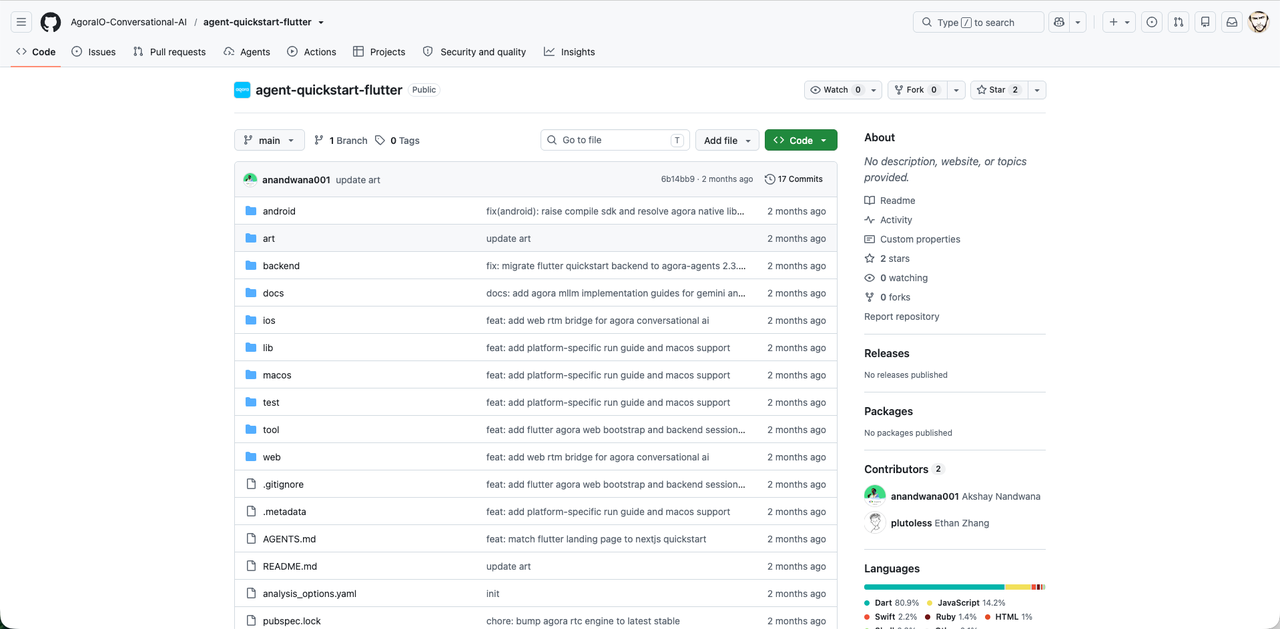Open the Activity link in About

point(888,220)
